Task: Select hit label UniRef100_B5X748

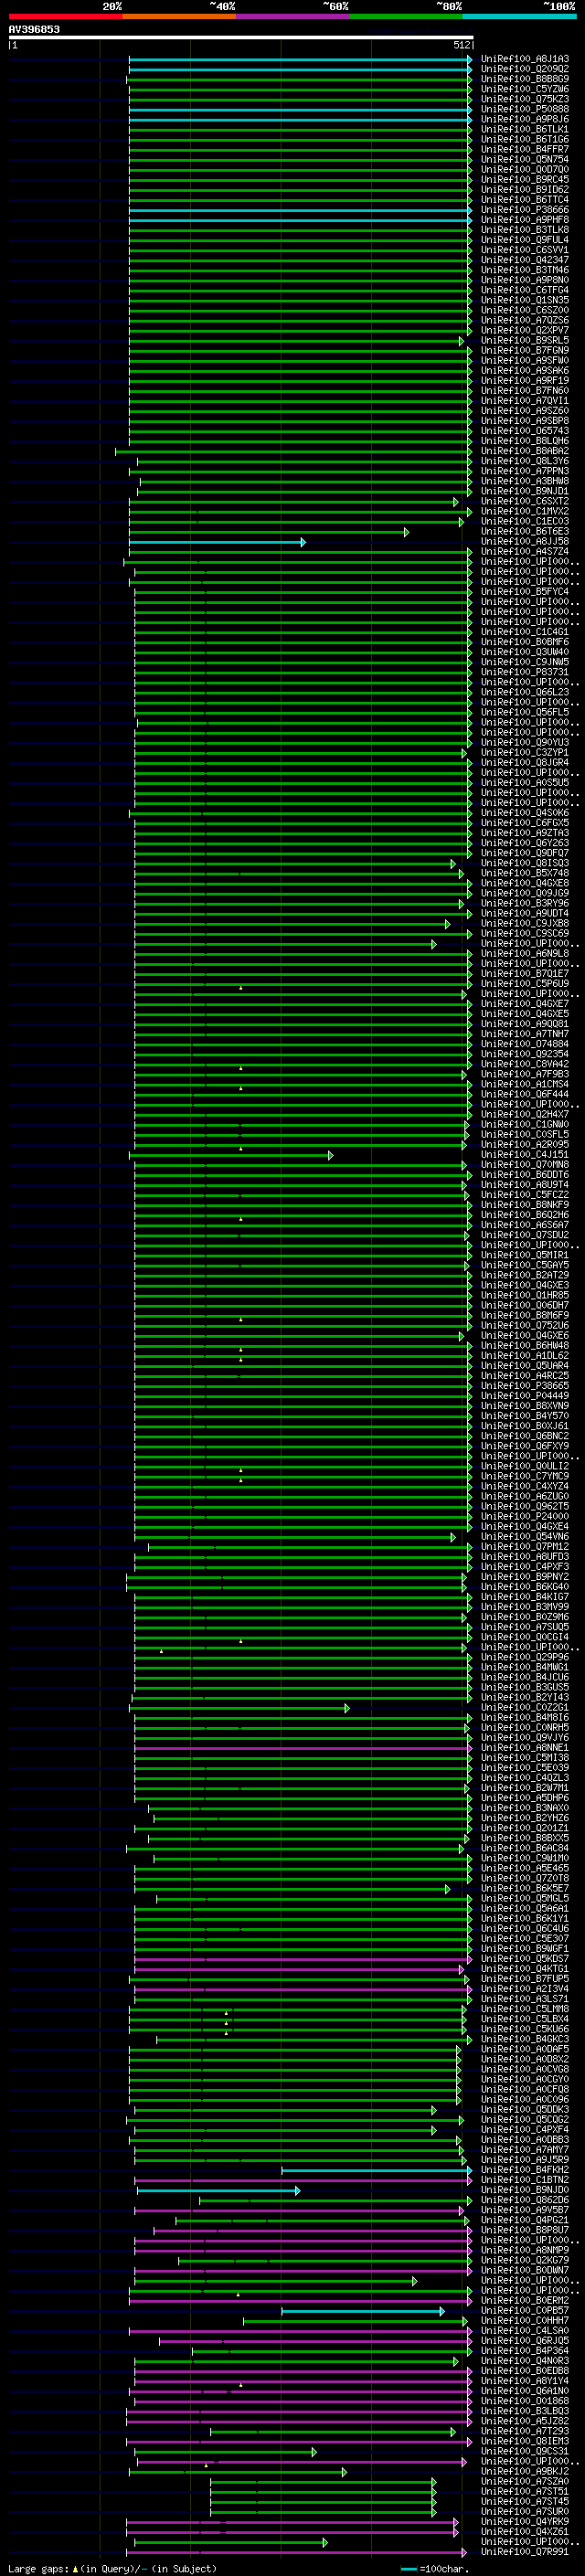Action: point(525,873)
